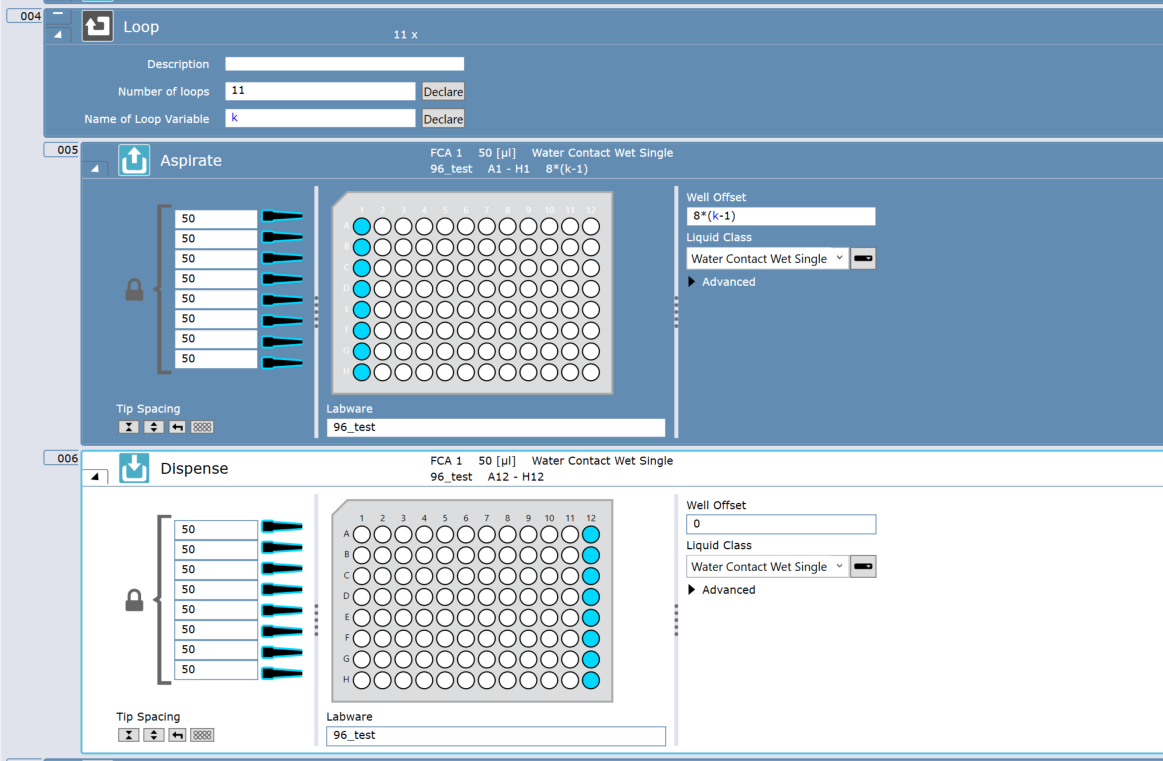
Task: Click the tip icon beside Aspirate Liquid Class
Action: 863,259
